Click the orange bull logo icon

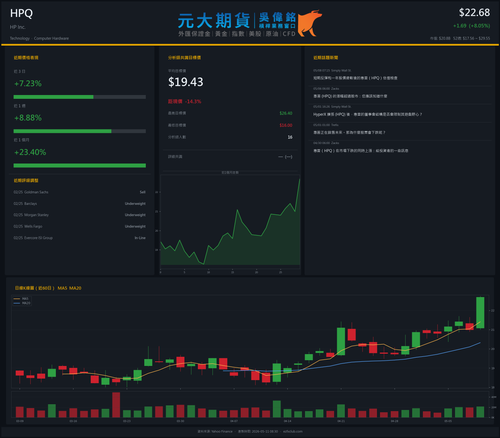[310, 23]
